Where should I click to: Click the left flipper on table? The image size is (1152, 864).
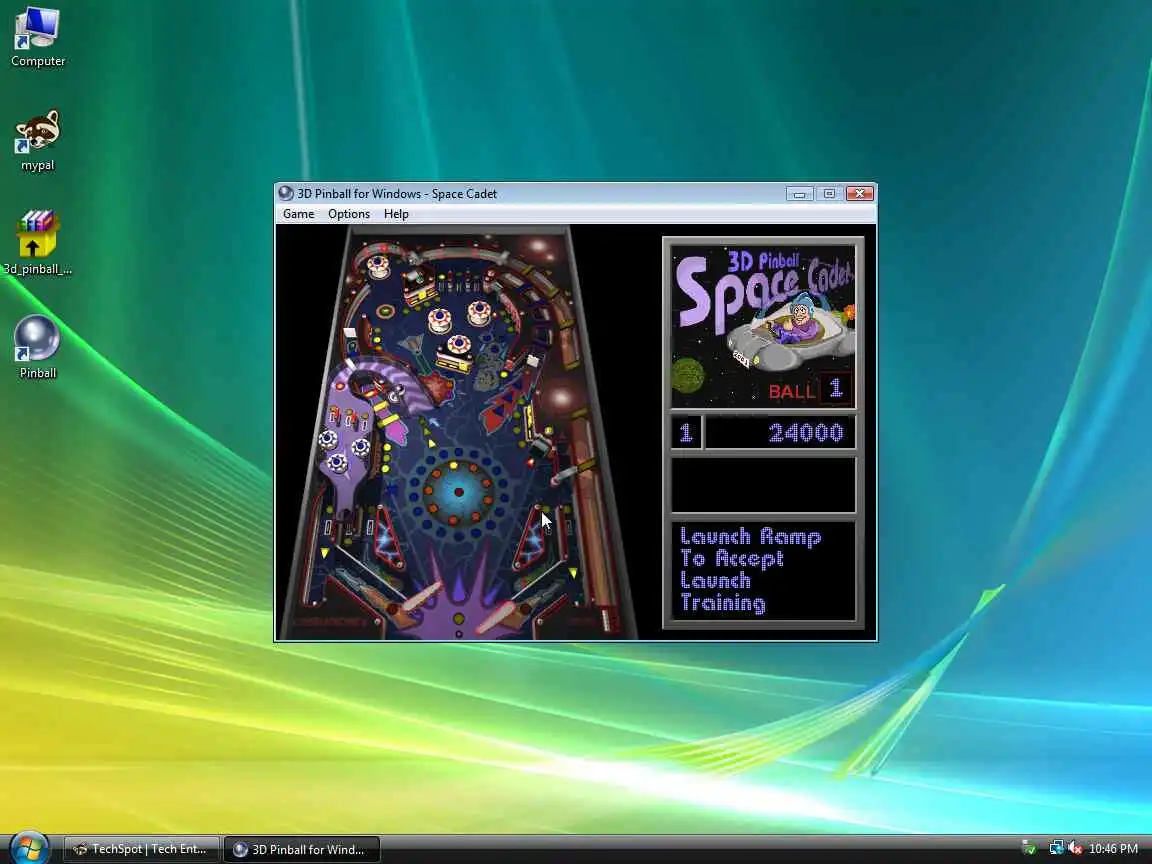(x=414, y=599)
